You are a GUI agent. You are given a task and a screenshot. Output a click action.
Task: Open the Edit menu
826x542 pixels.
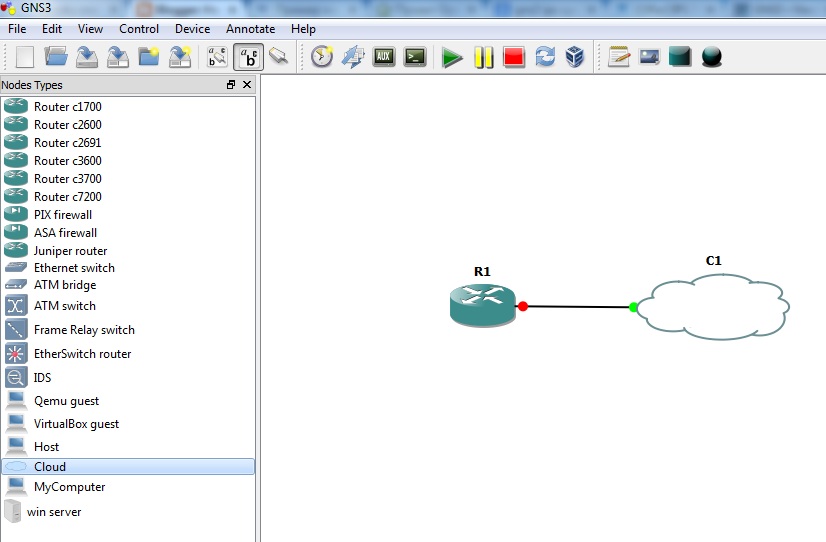pyautogui.click(x=52, y=29)
